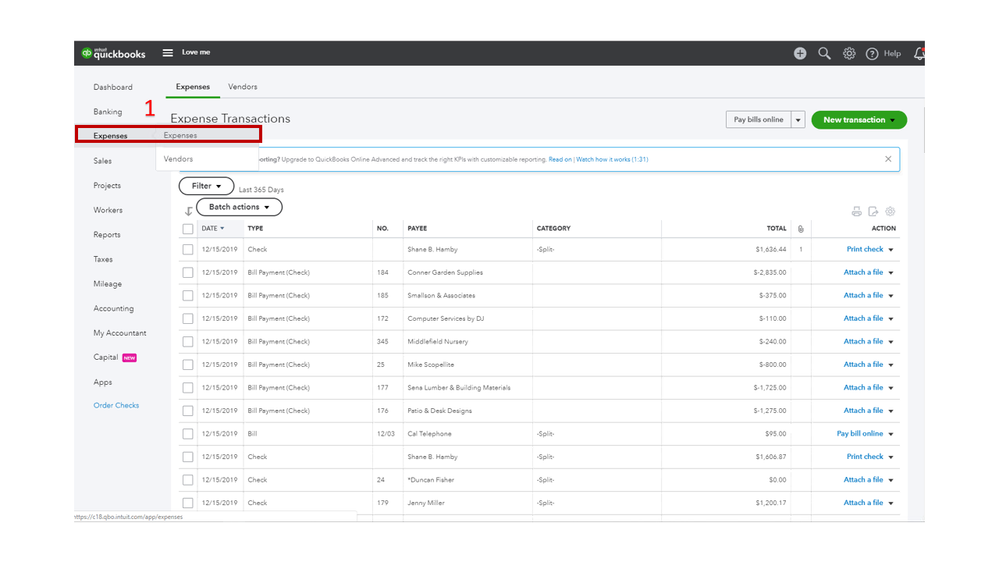999x562 pixels.
Task: Open the Create plus icon
Action: pyautogui.click(x=800, y=54)
